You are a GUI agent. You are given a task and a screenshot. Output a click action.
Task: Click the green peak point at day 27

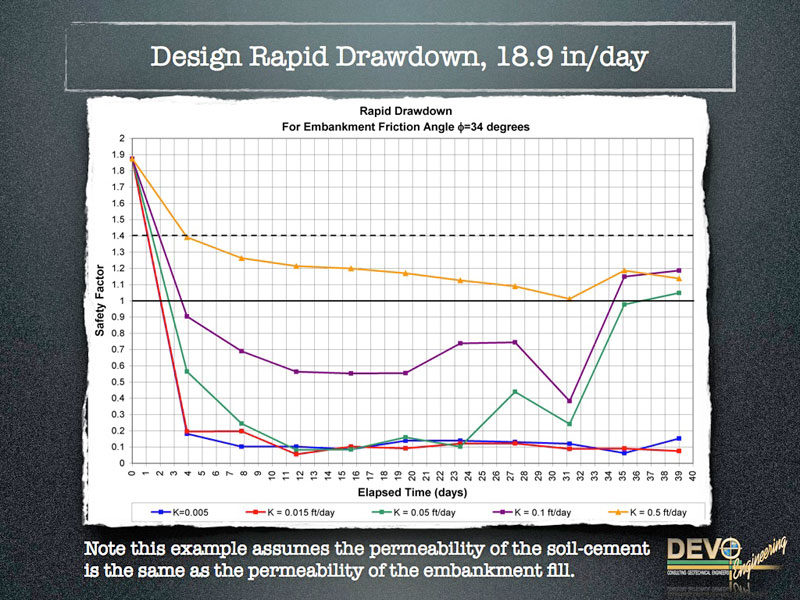tap(514, 391)
